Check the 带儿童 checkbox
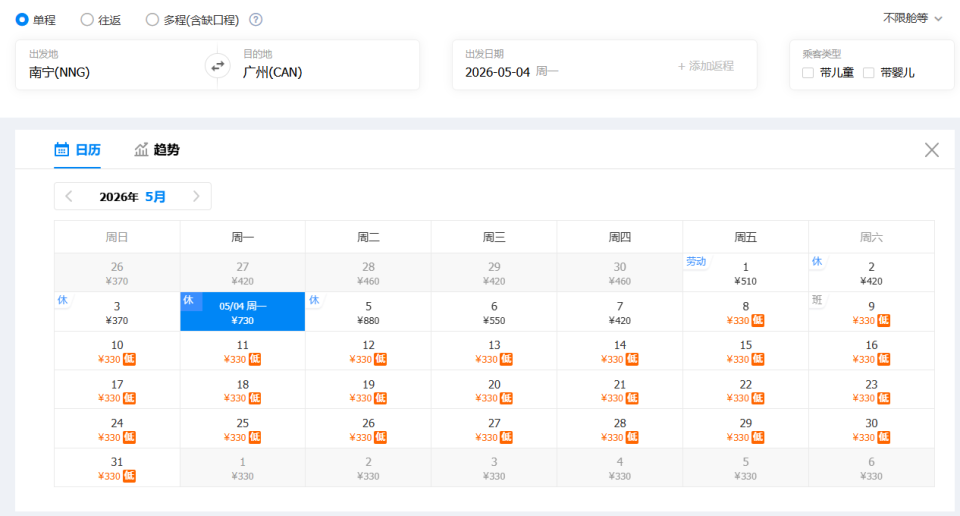 (x=808, y=73)
